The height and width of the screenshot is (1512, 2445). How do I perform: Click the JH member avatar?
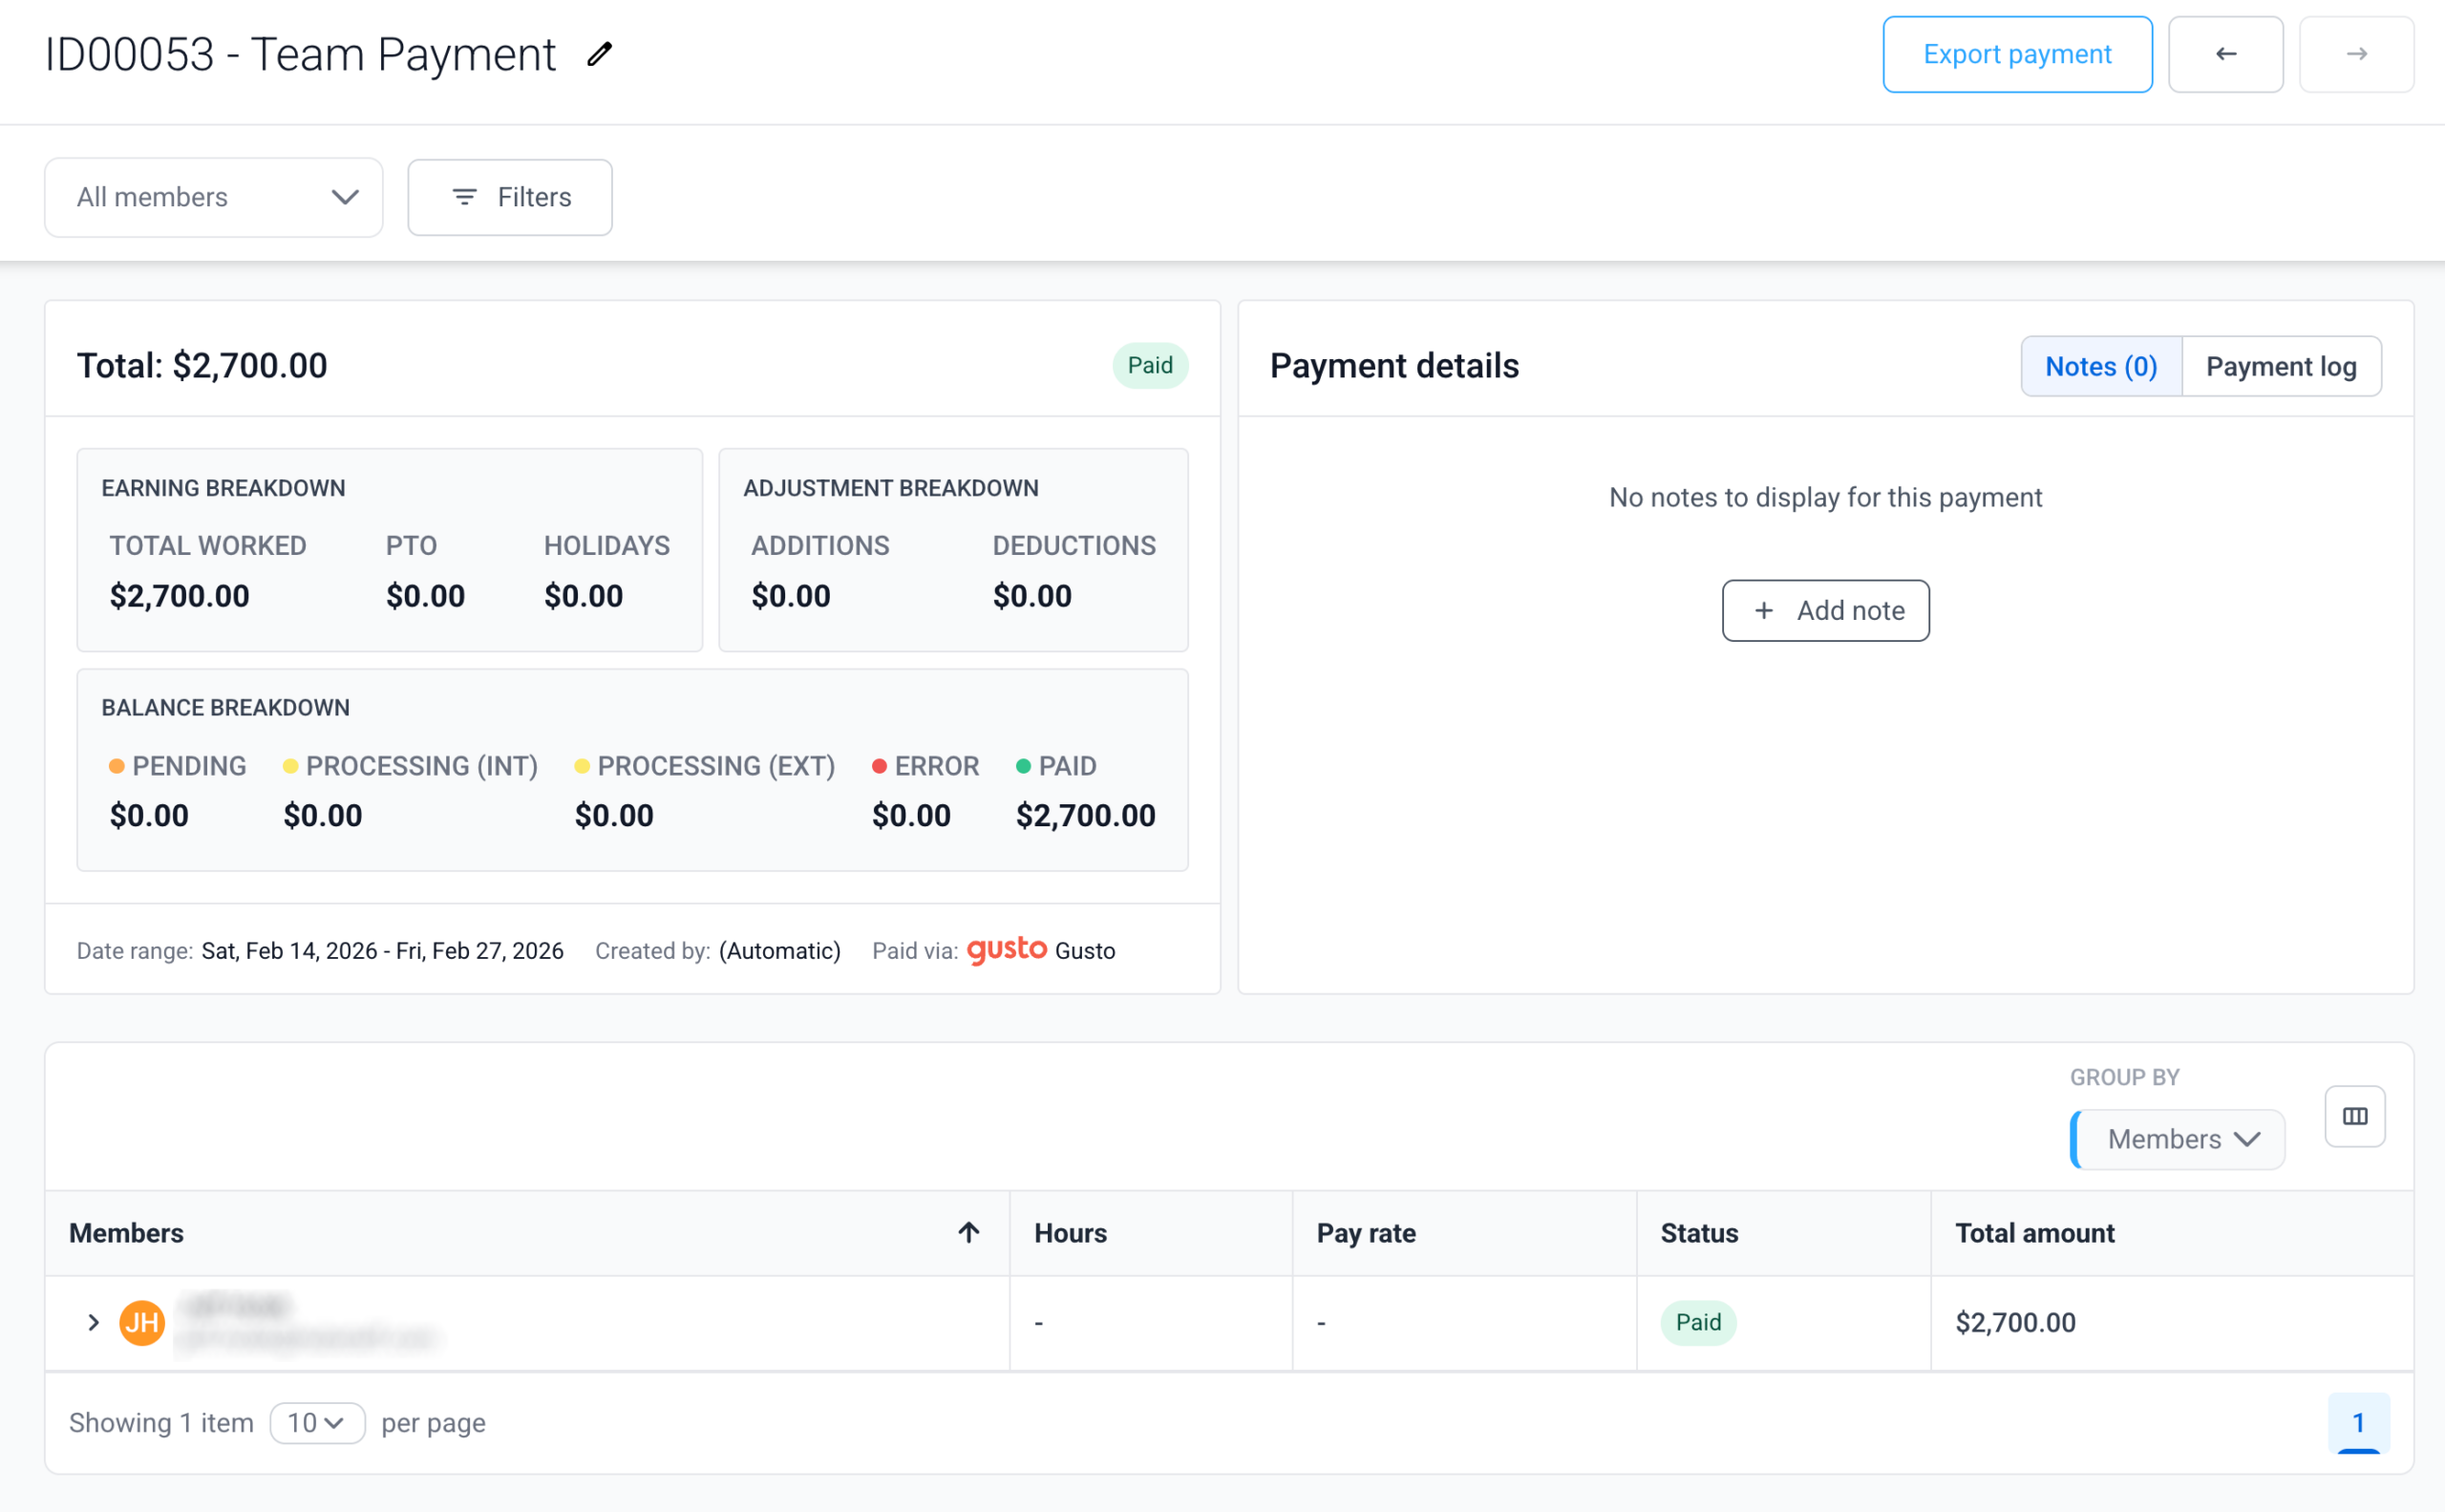pyautogui.click(x=142, y=1322)
